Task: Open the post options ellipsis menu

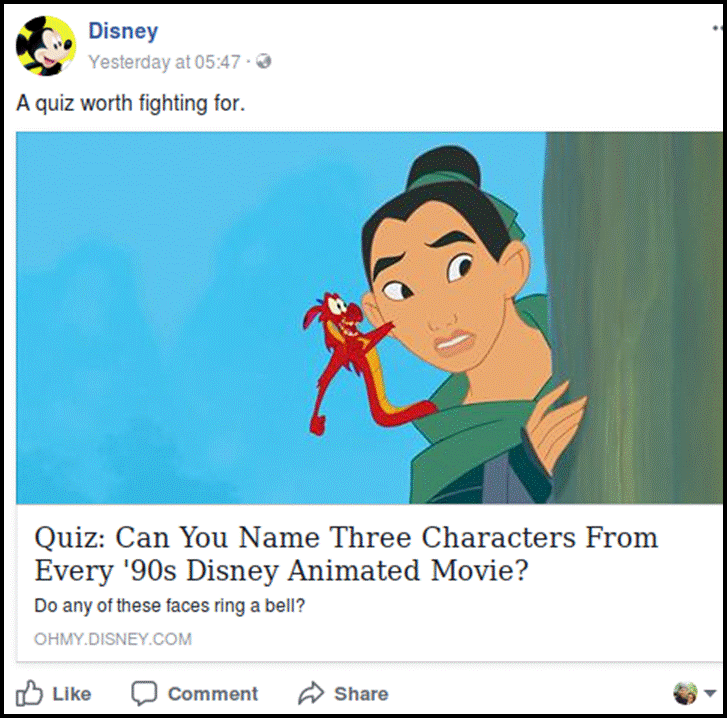Action: (718, 29)
